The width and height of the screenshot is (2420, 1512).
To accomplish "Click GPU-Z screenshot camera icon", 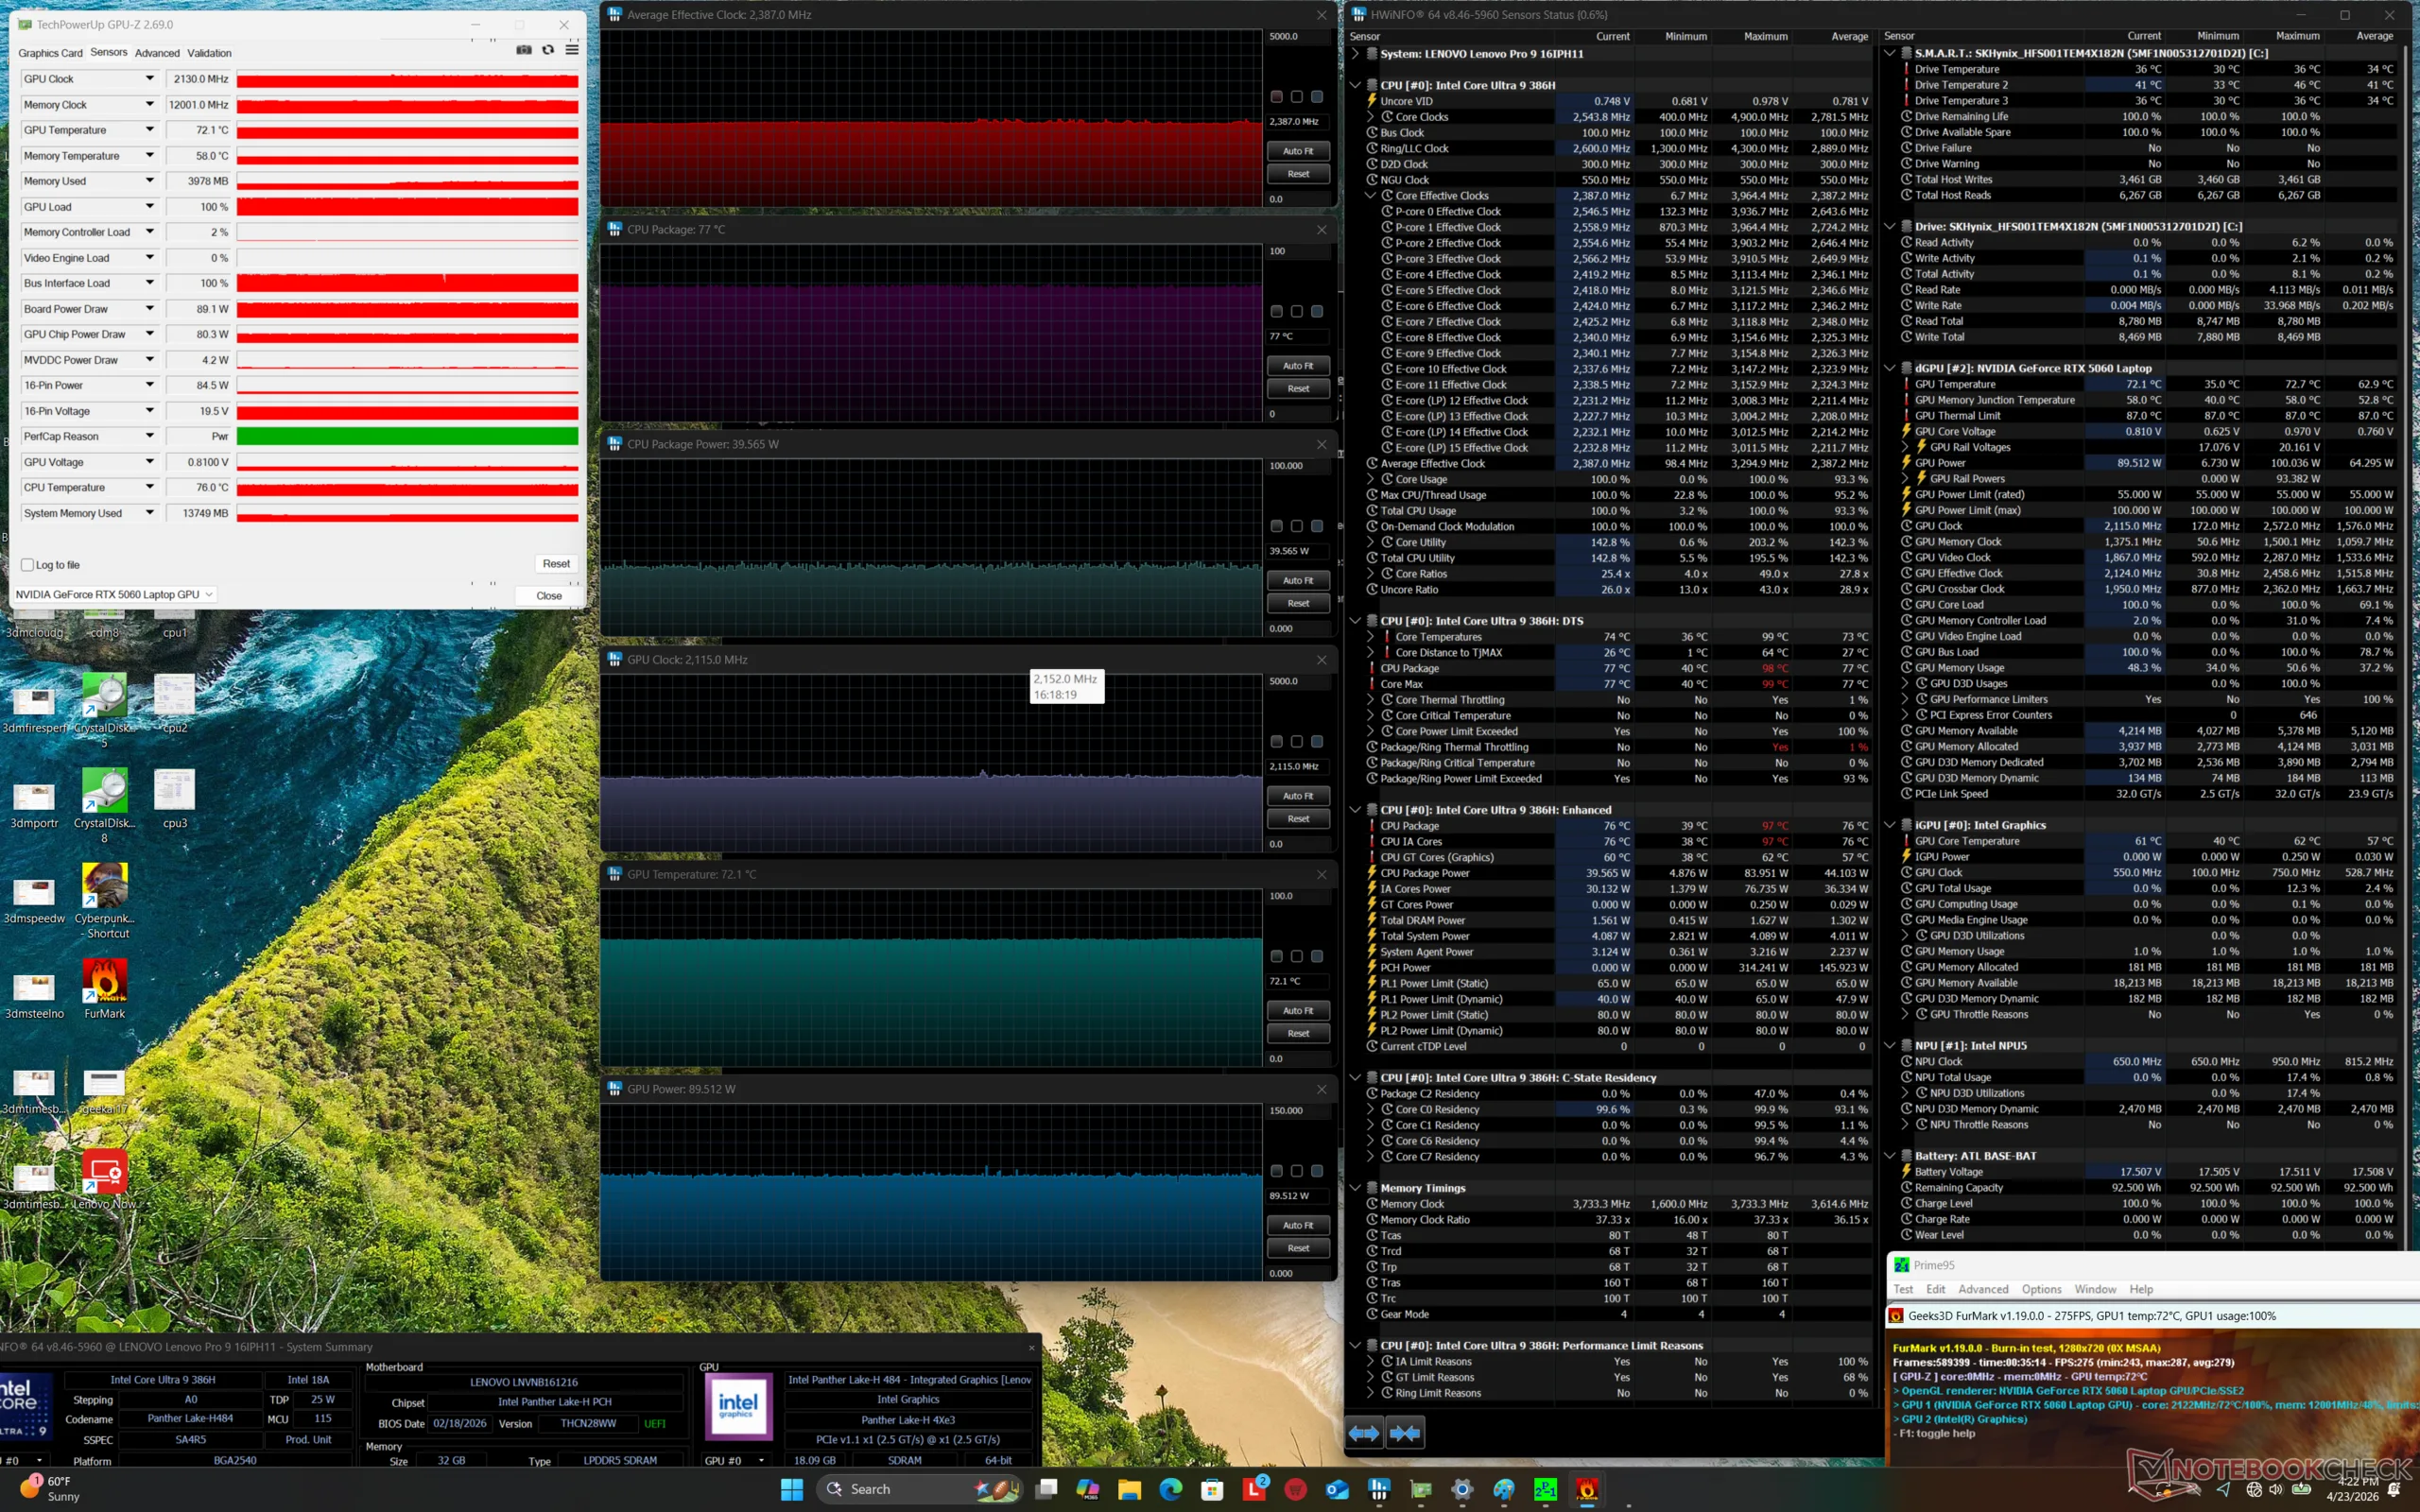I will tap(523, 50).
